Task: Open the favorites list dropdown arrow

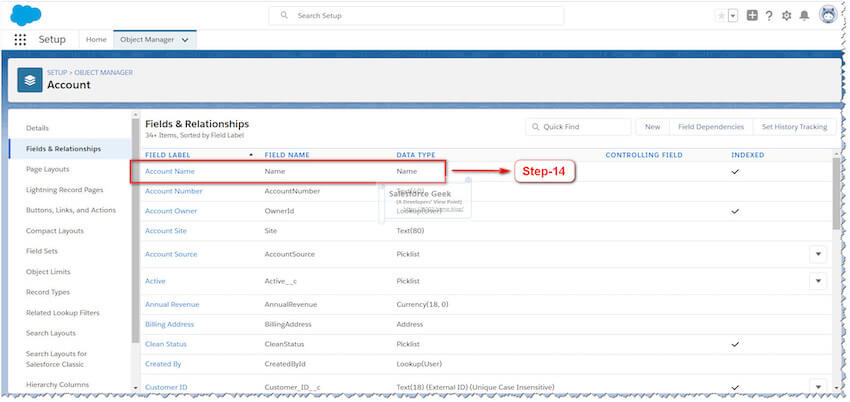Action: 733,16
